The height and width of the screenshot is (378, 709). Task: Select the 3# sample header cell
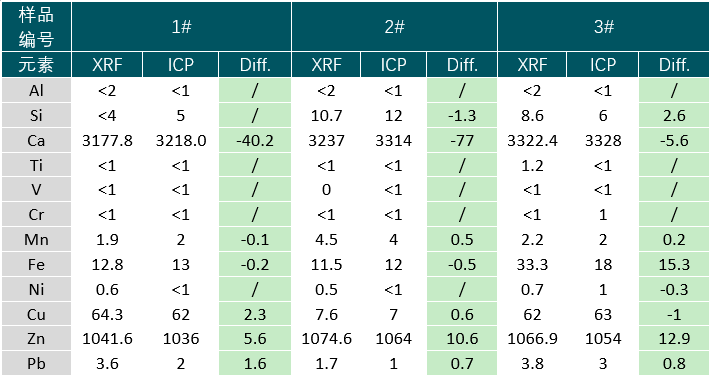tap(603, 26)
